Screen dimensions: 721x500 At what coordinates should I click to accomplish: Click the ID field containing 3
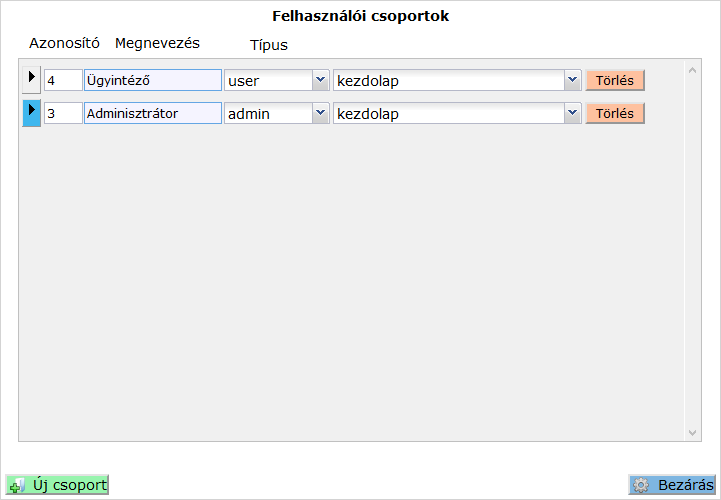tap(62, 114)
